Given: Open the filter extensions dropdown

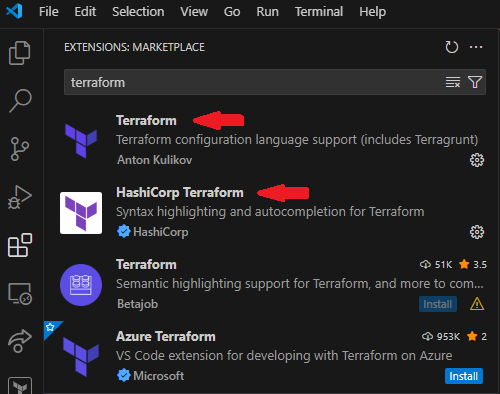Looking at the screenshot, I should point(475,82).
